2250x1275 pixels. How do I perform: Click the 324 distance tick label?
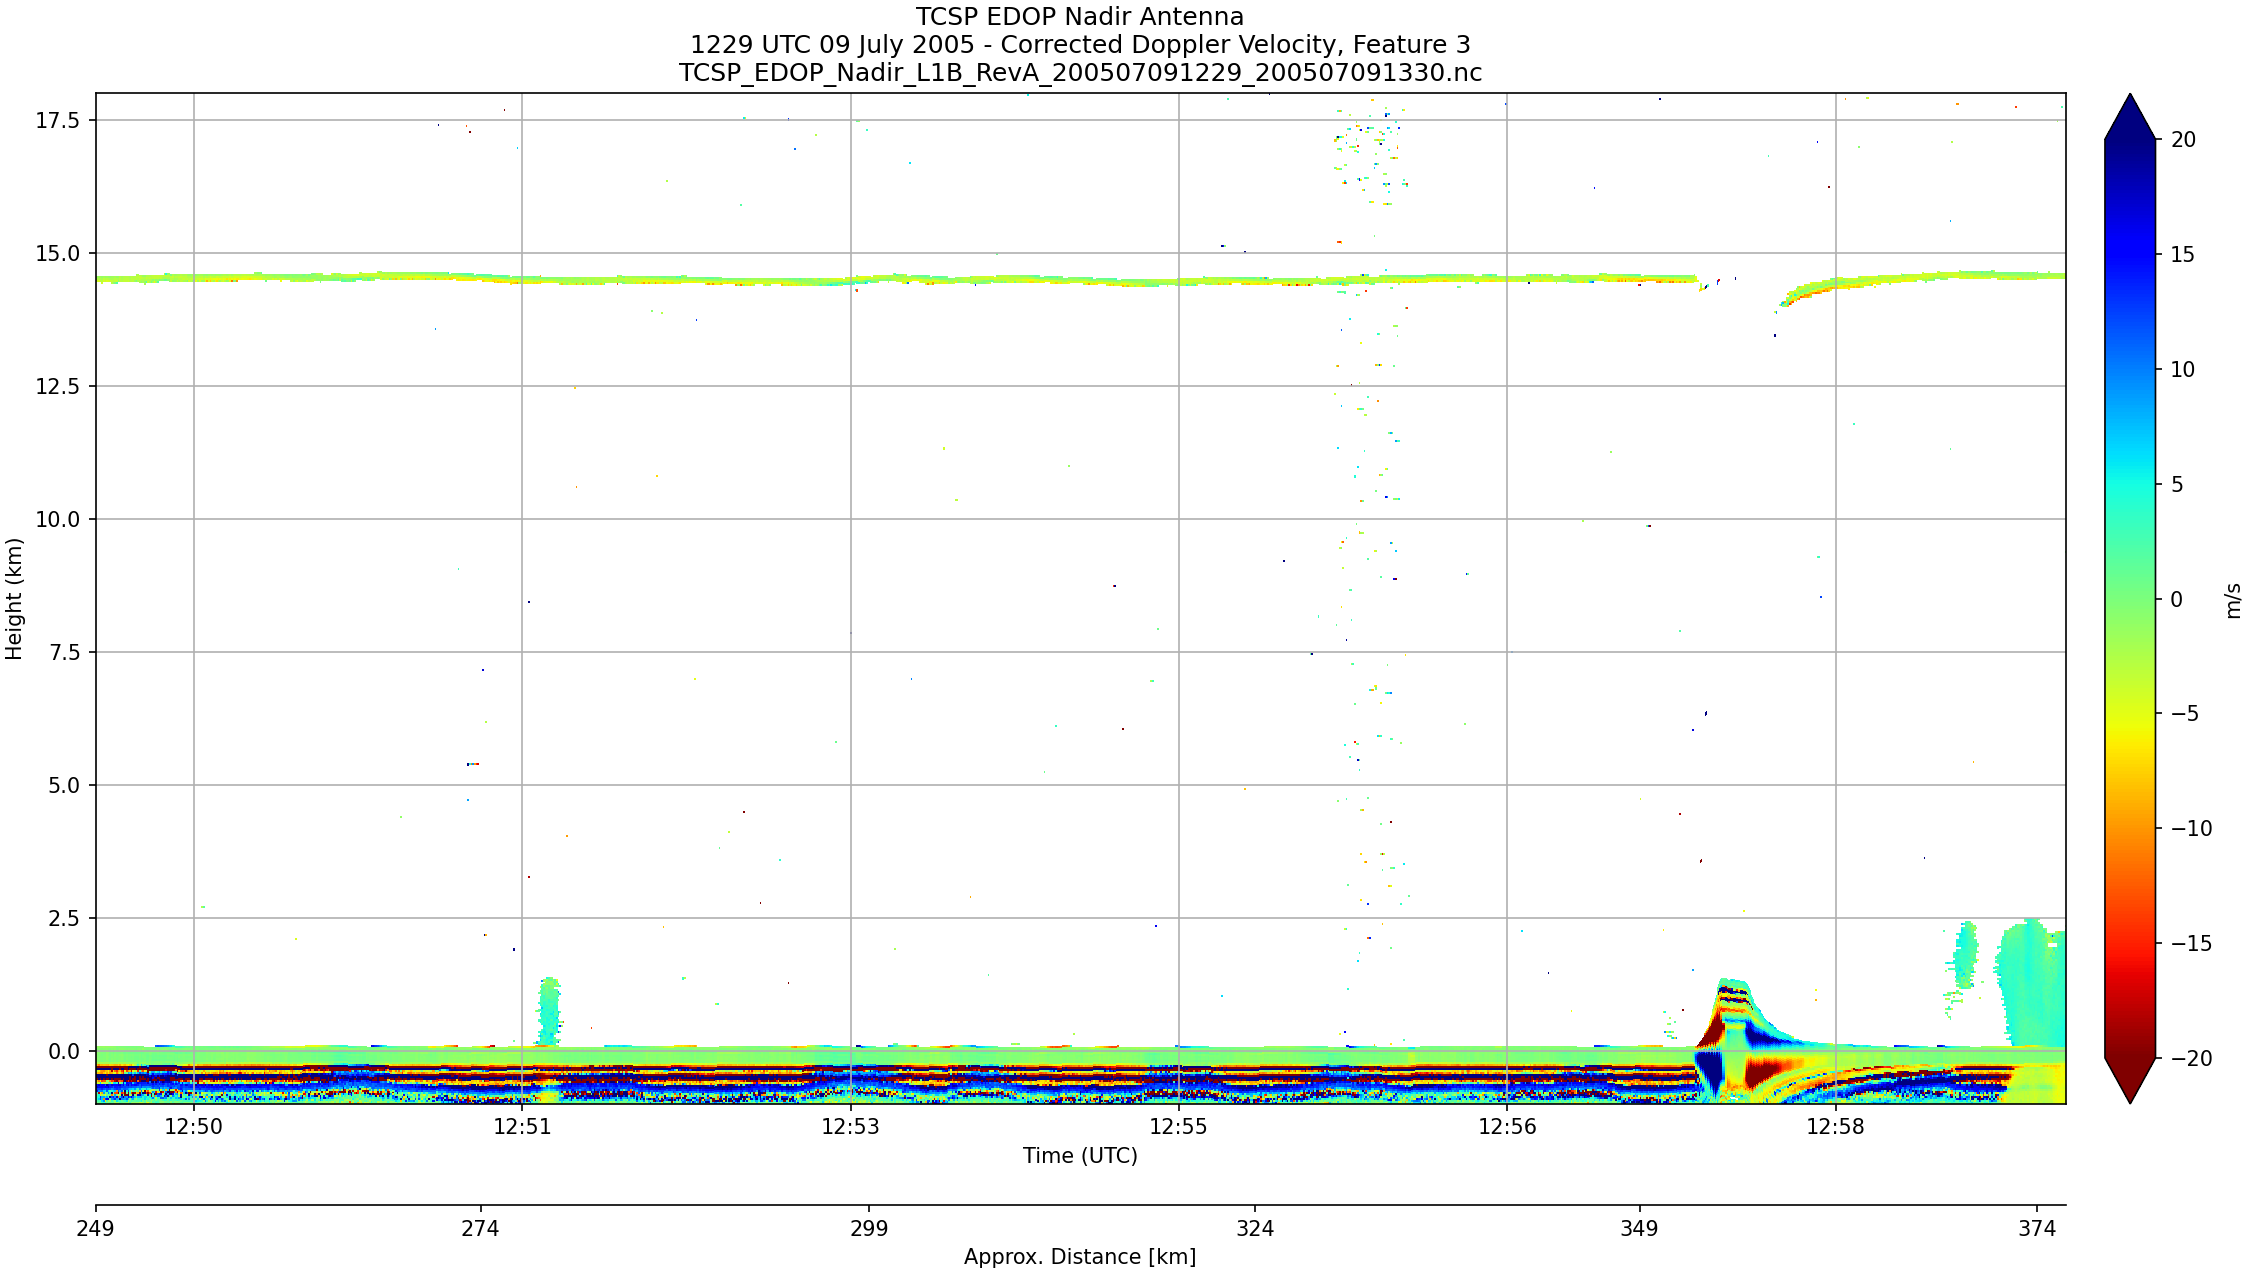[1255, 1229]
